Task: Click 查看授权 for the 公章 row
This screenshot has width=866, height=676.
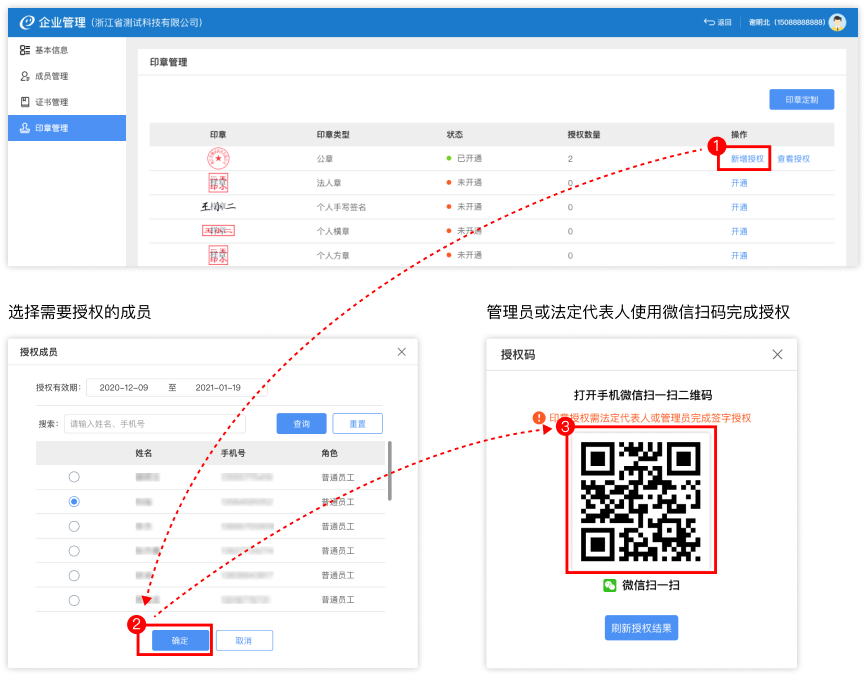Action: pyautogui.click(x=793, y=159)
